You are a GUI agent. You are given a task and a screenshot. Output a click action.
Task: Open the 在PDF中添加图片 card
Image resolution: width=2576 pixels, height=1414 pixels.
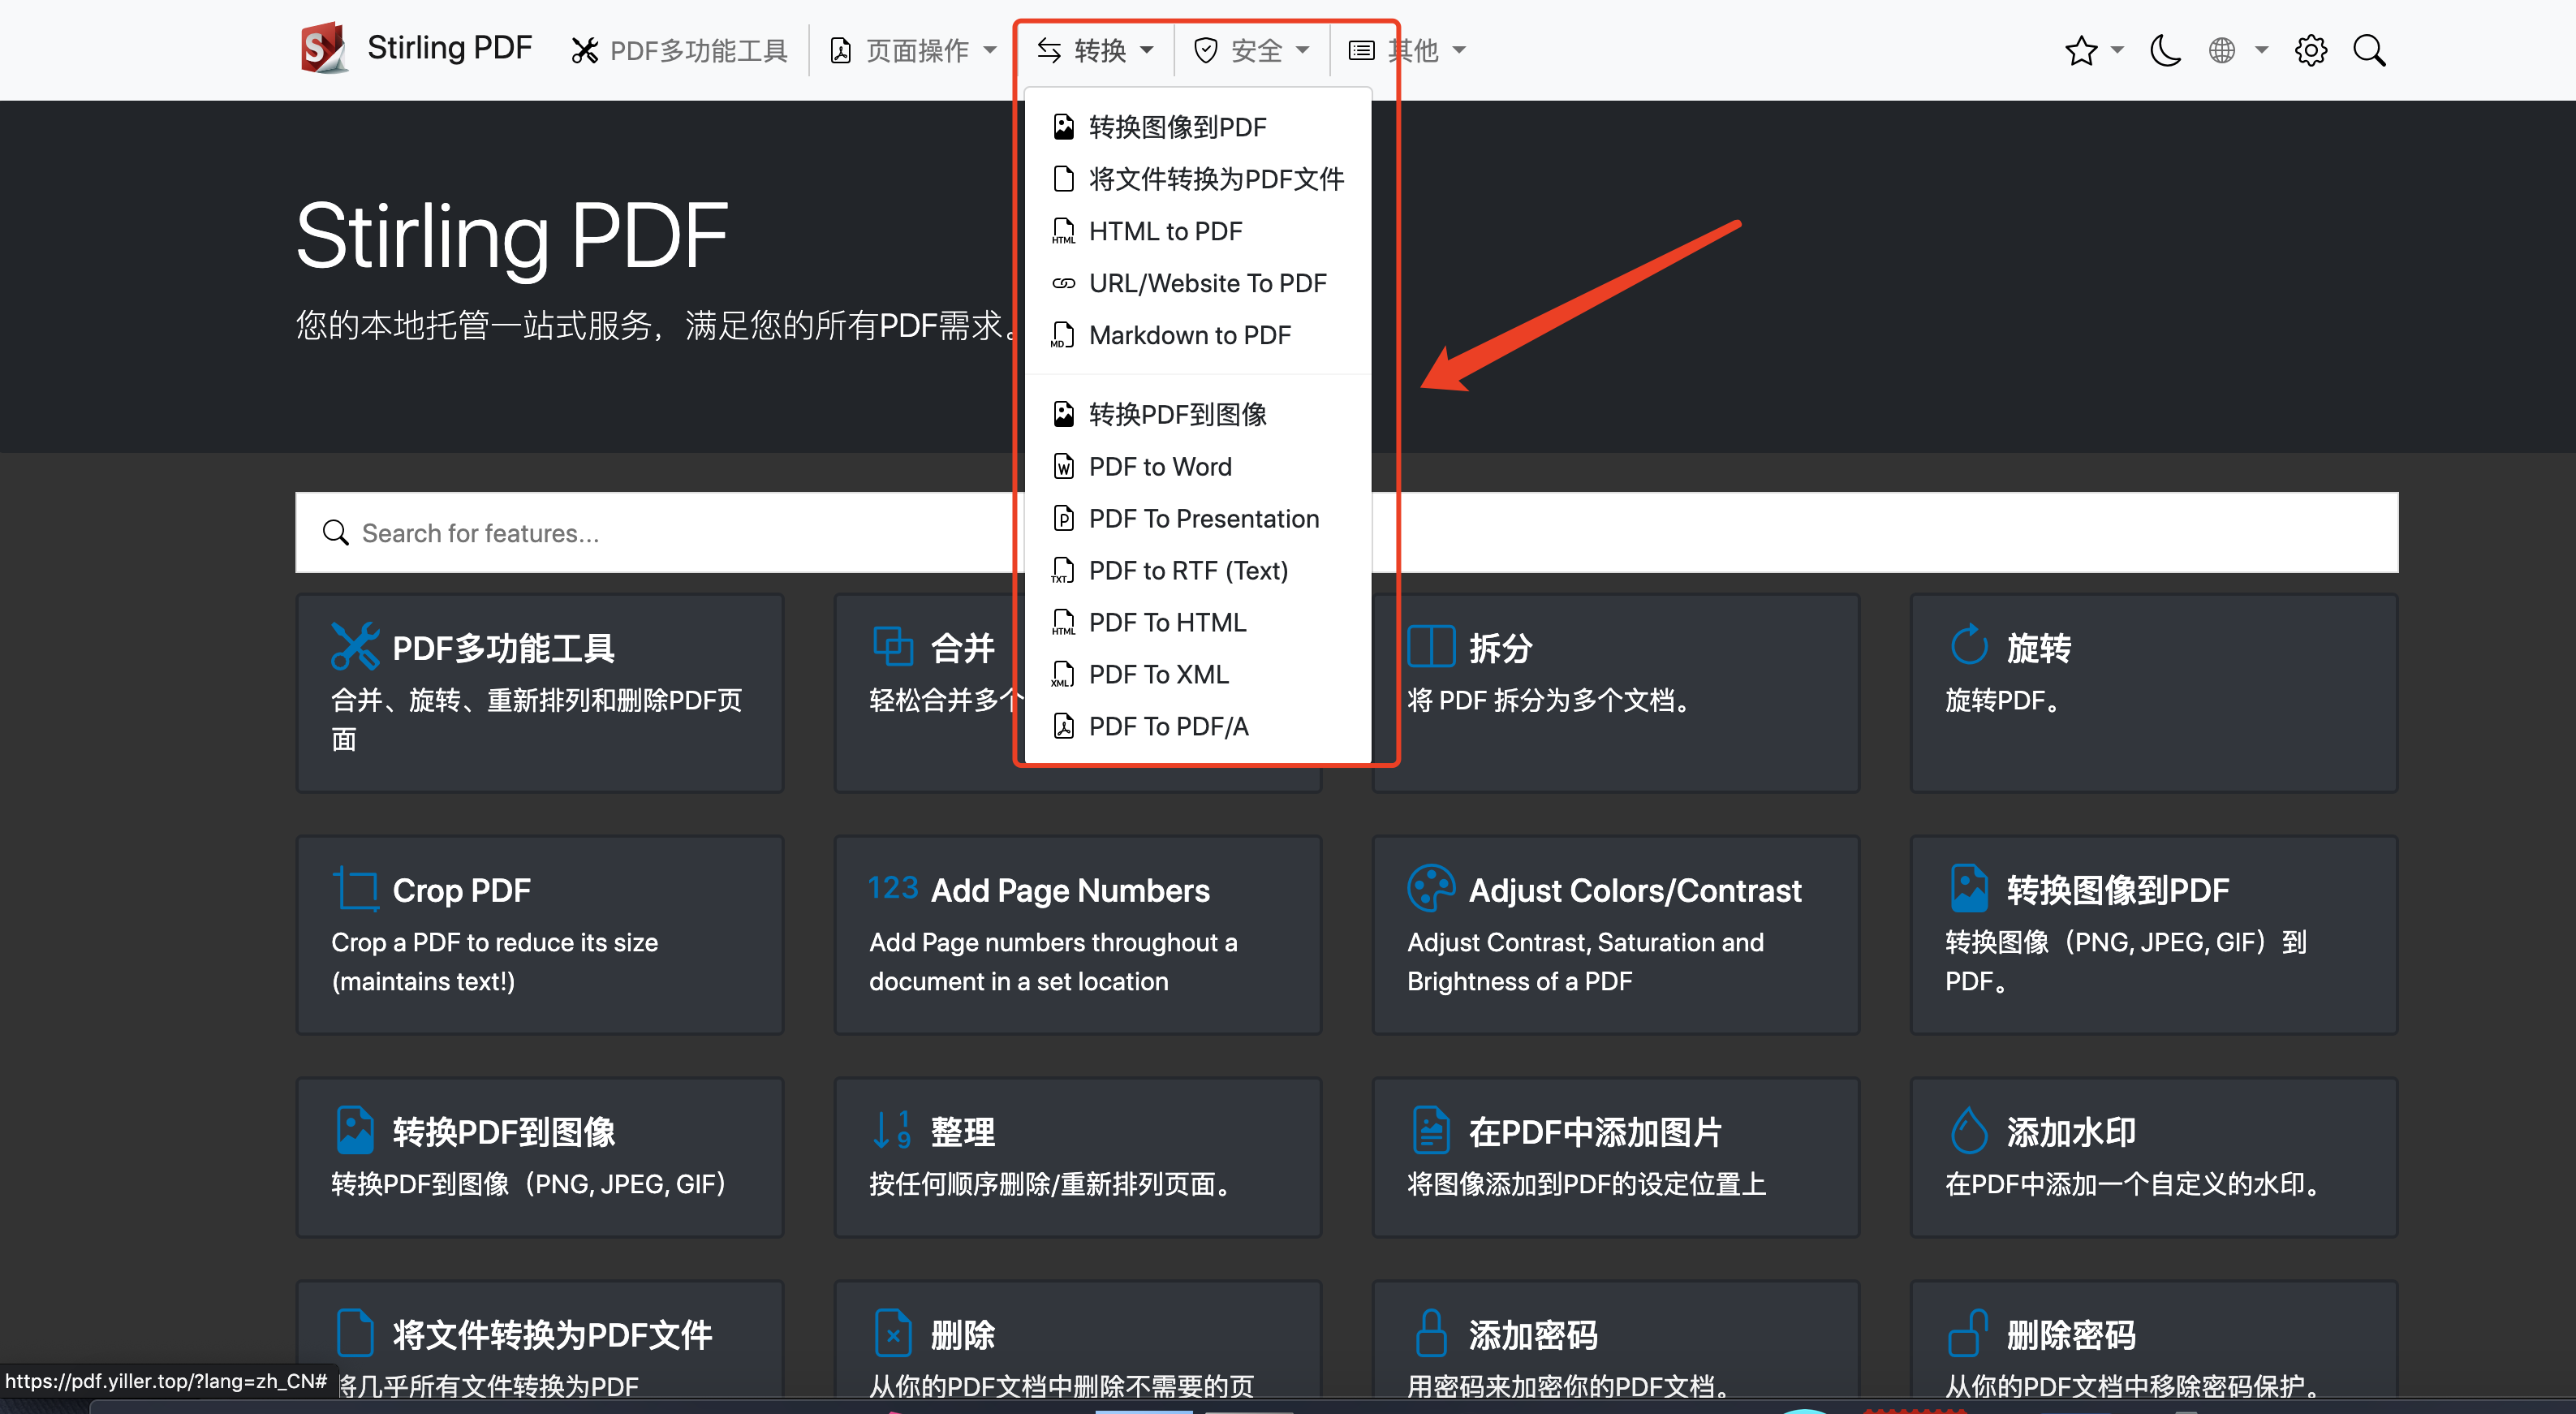1615,1156
